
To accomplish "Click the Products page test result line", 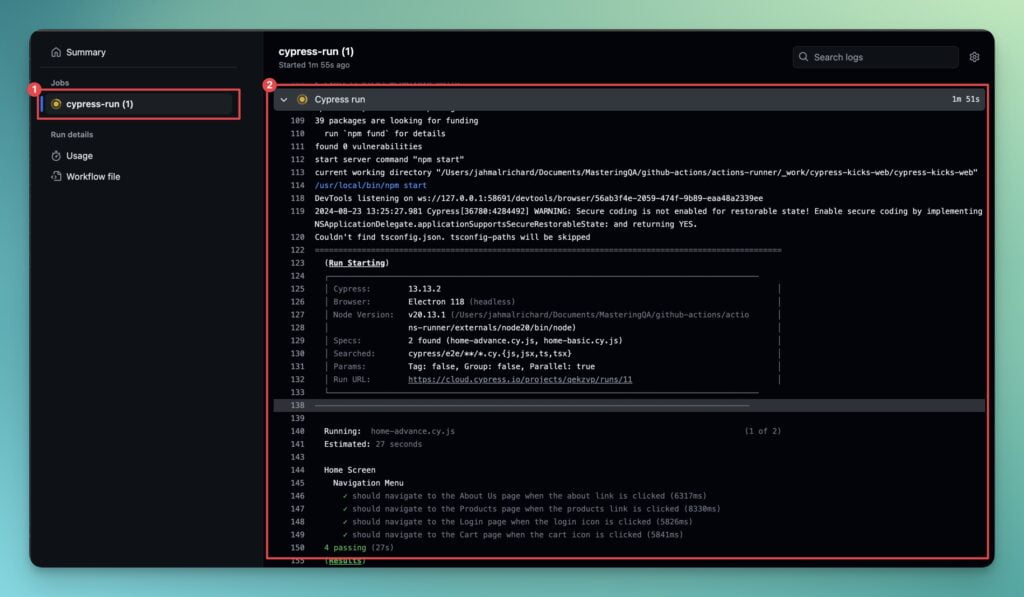I will tap(531, 509).
